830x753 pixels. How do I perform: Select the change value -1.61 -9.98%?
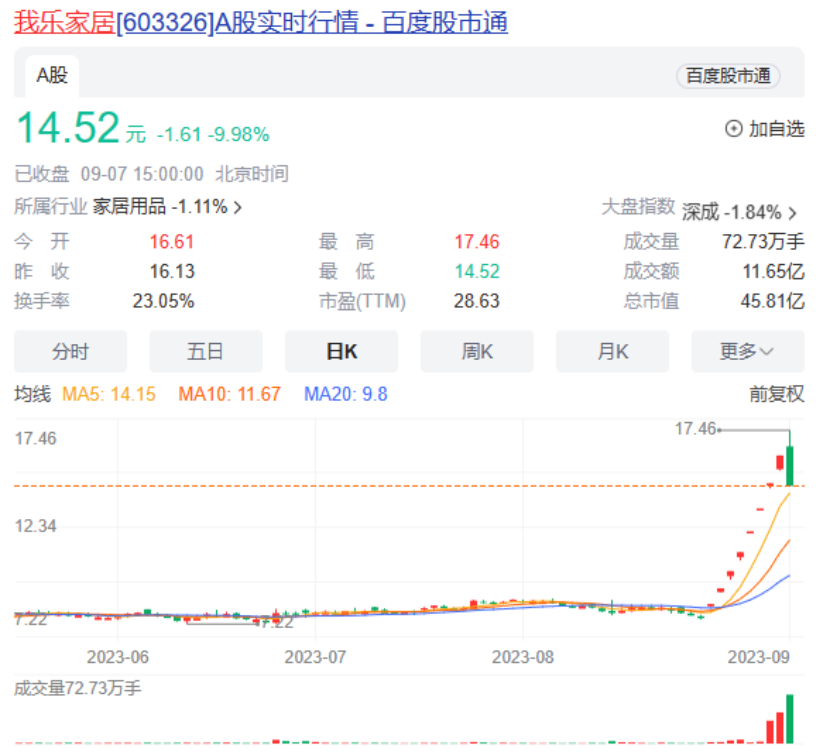click(x=213, y=134)
